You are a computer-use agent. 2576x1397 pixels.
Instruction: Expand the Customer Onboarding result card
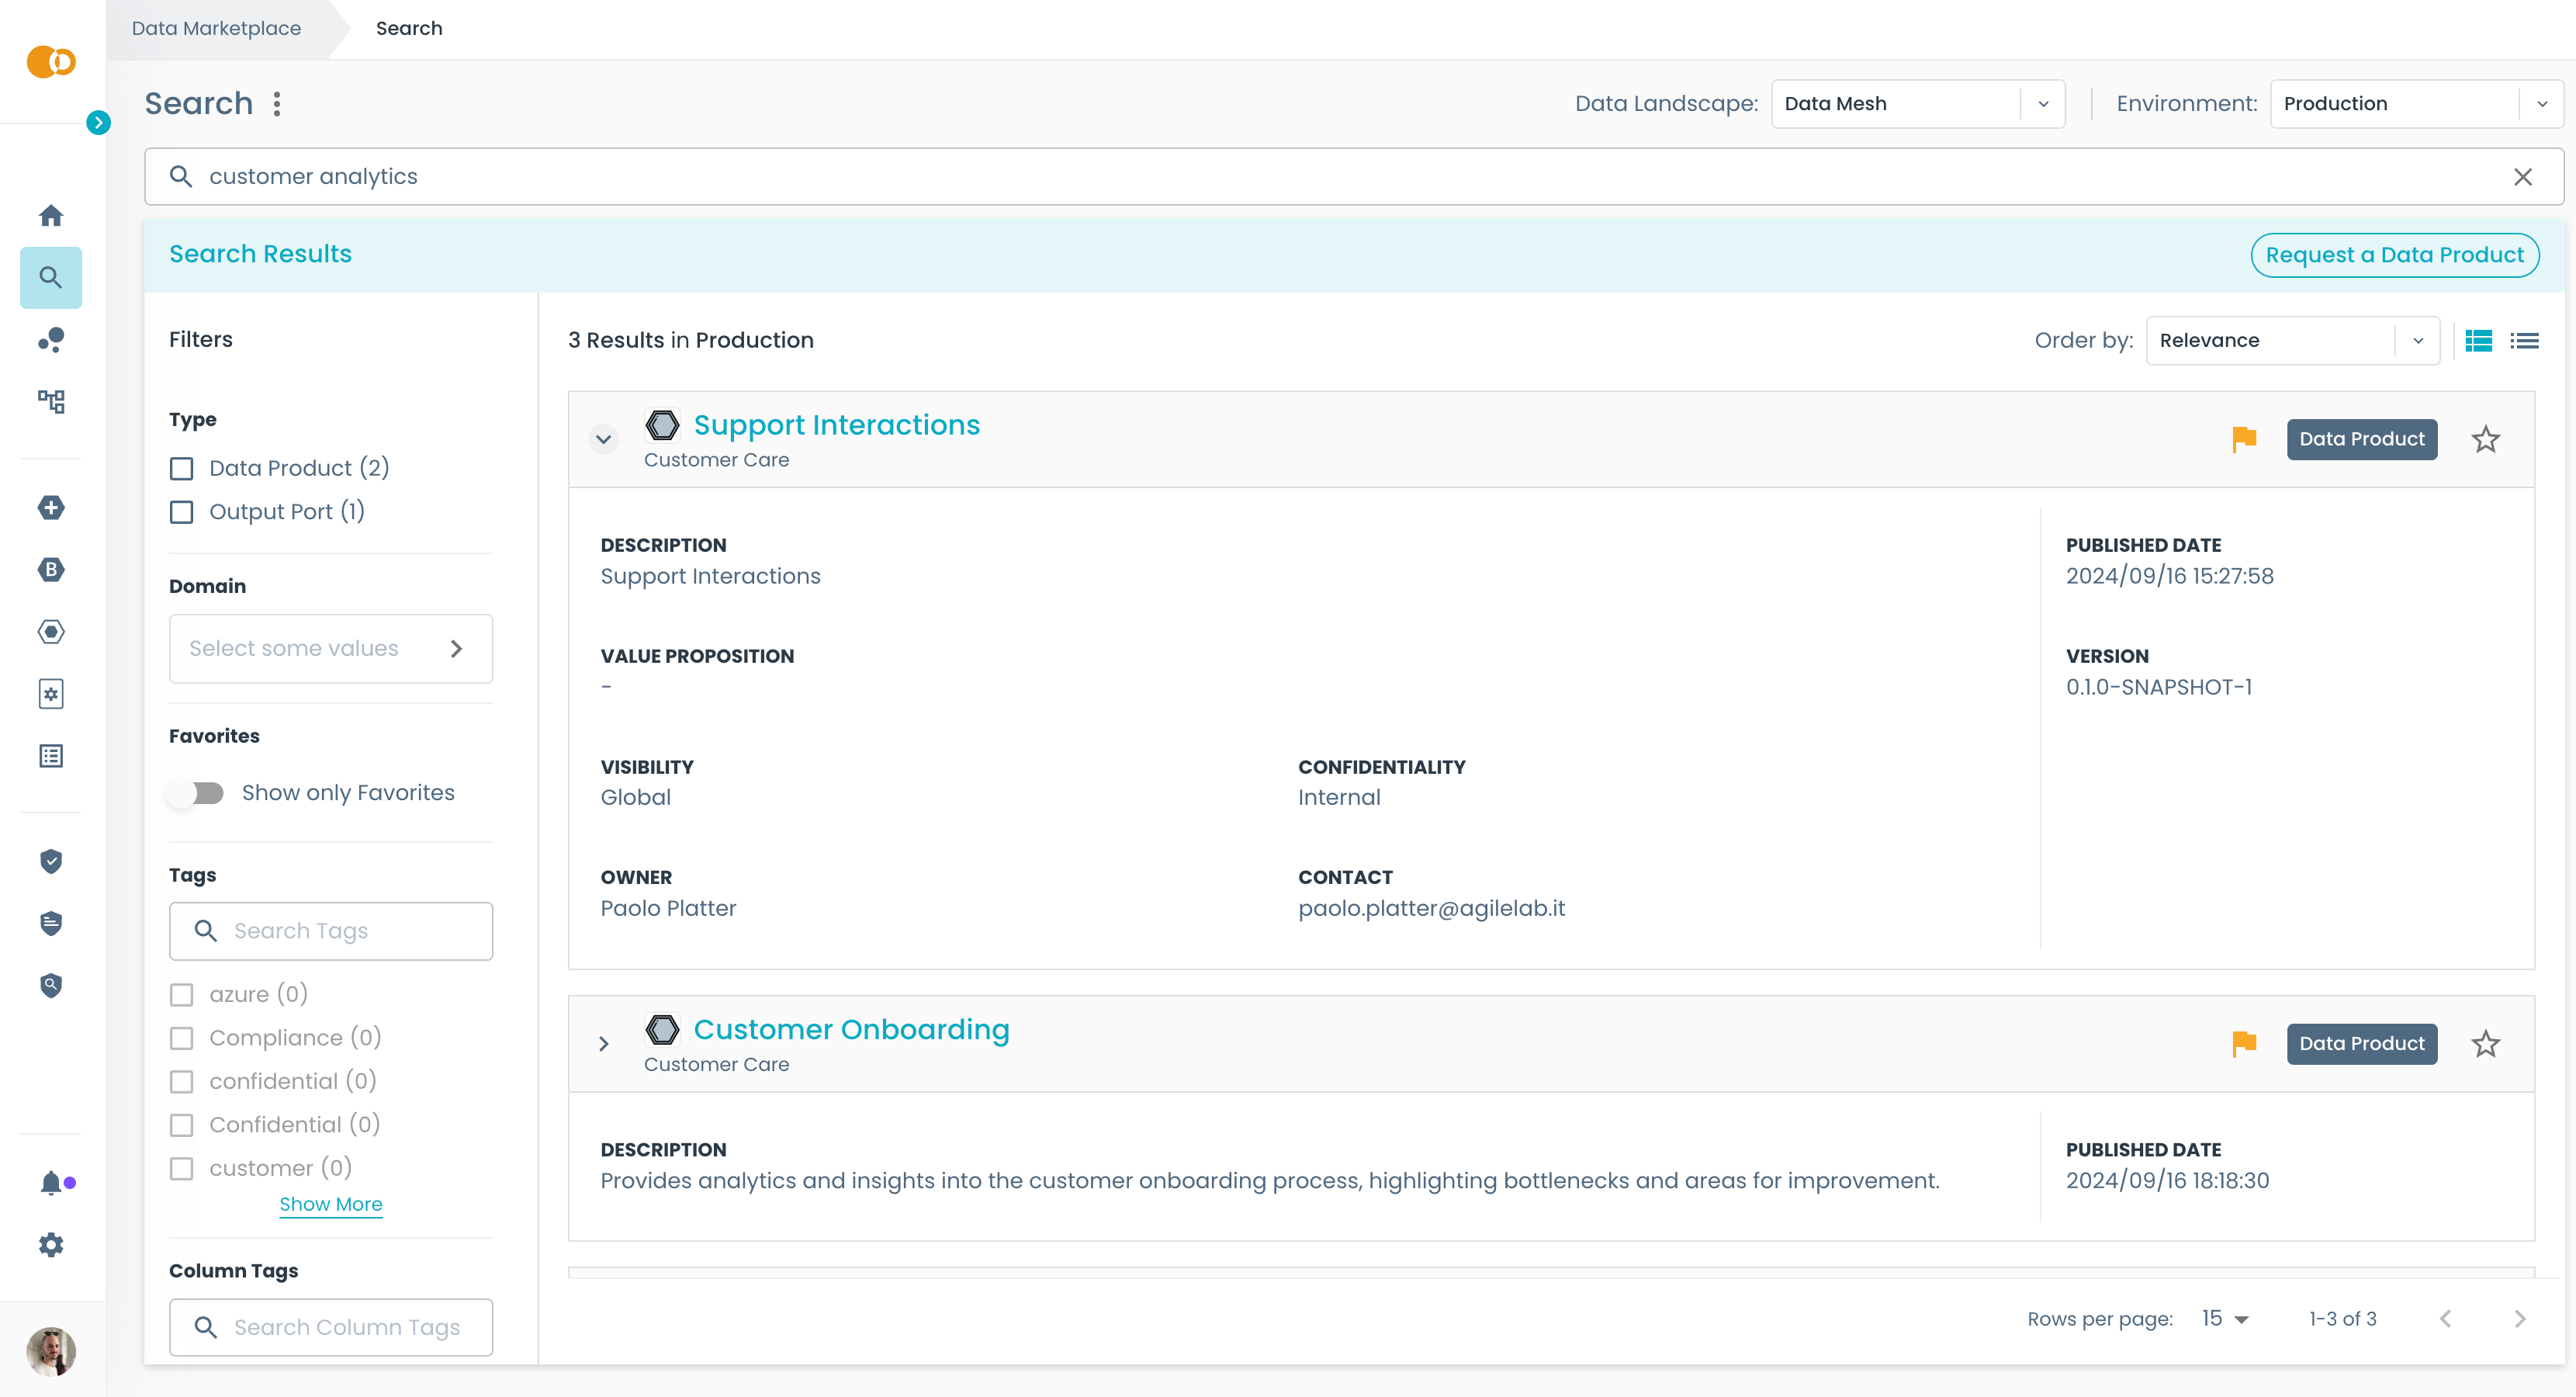[x=603, y=1044]
